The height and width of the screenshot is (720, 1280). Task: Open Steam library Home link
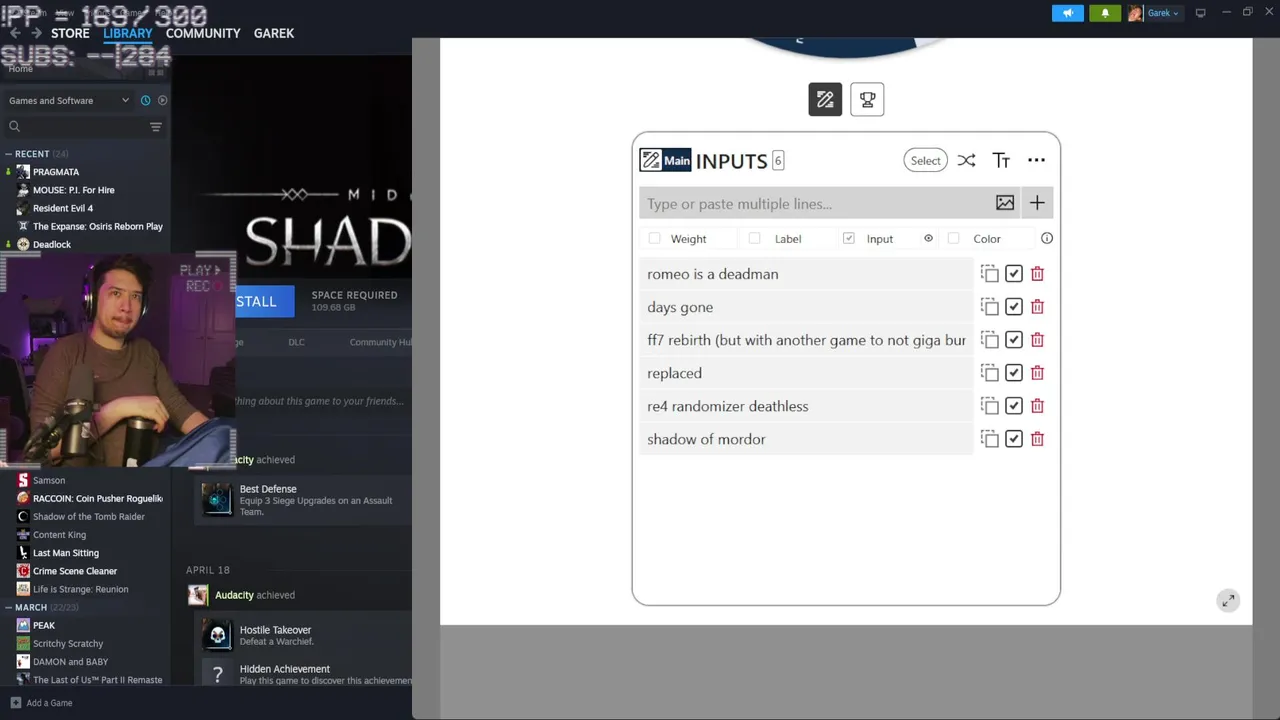pos(20,68)
